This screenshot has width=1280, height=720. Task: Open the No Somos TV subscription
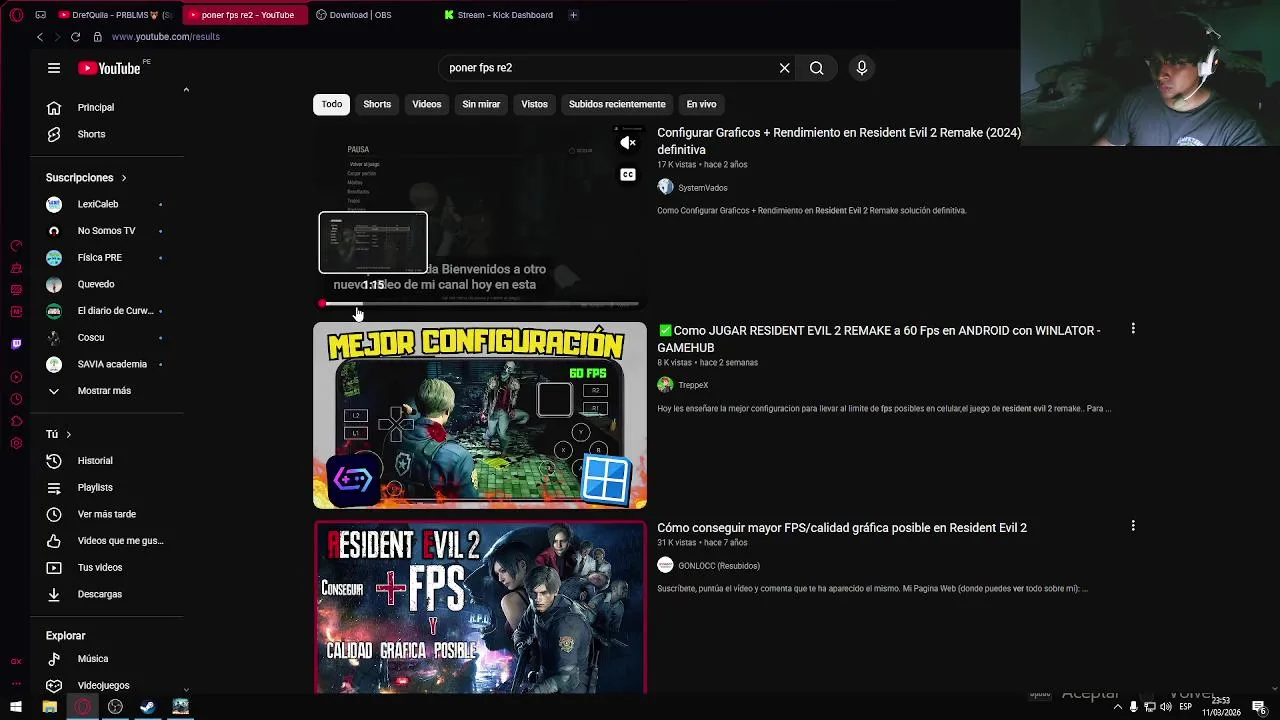[x=107, y=231]
